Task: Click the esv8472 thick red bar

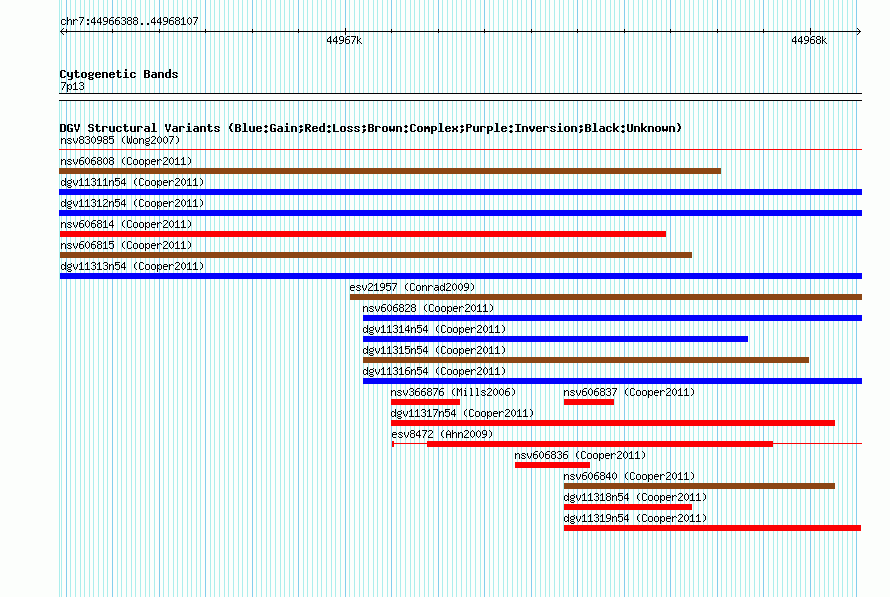Action: (x=600, y=444)
